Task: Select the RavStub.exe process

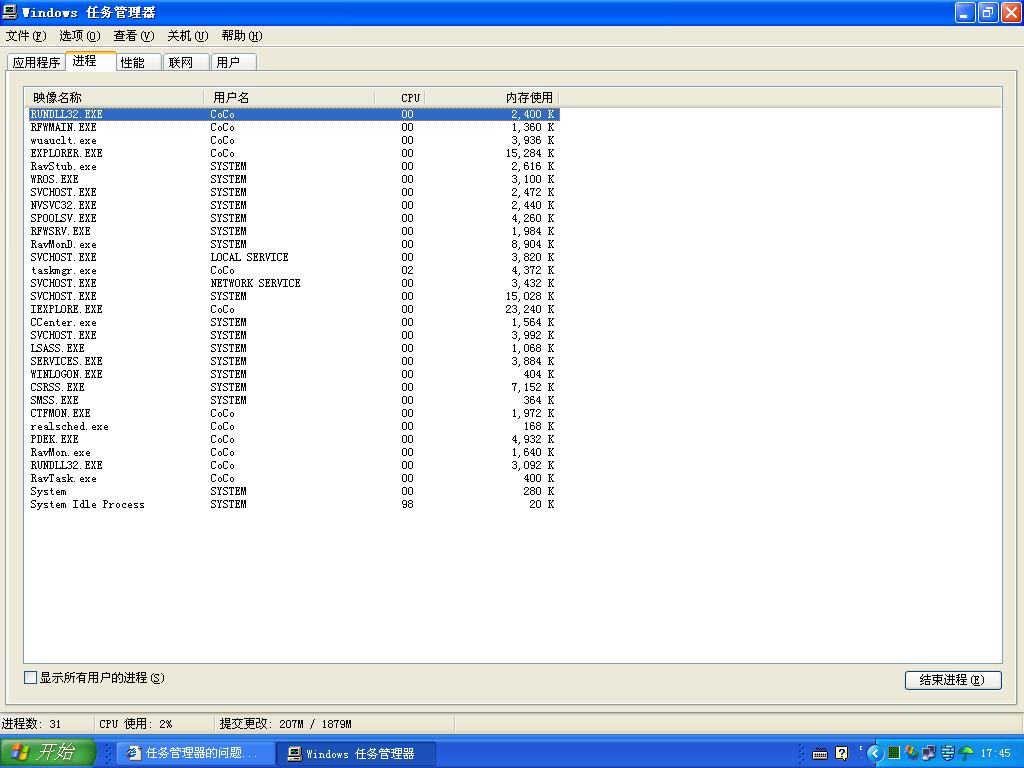Action: pyautogui.click(x=293, y=167)
